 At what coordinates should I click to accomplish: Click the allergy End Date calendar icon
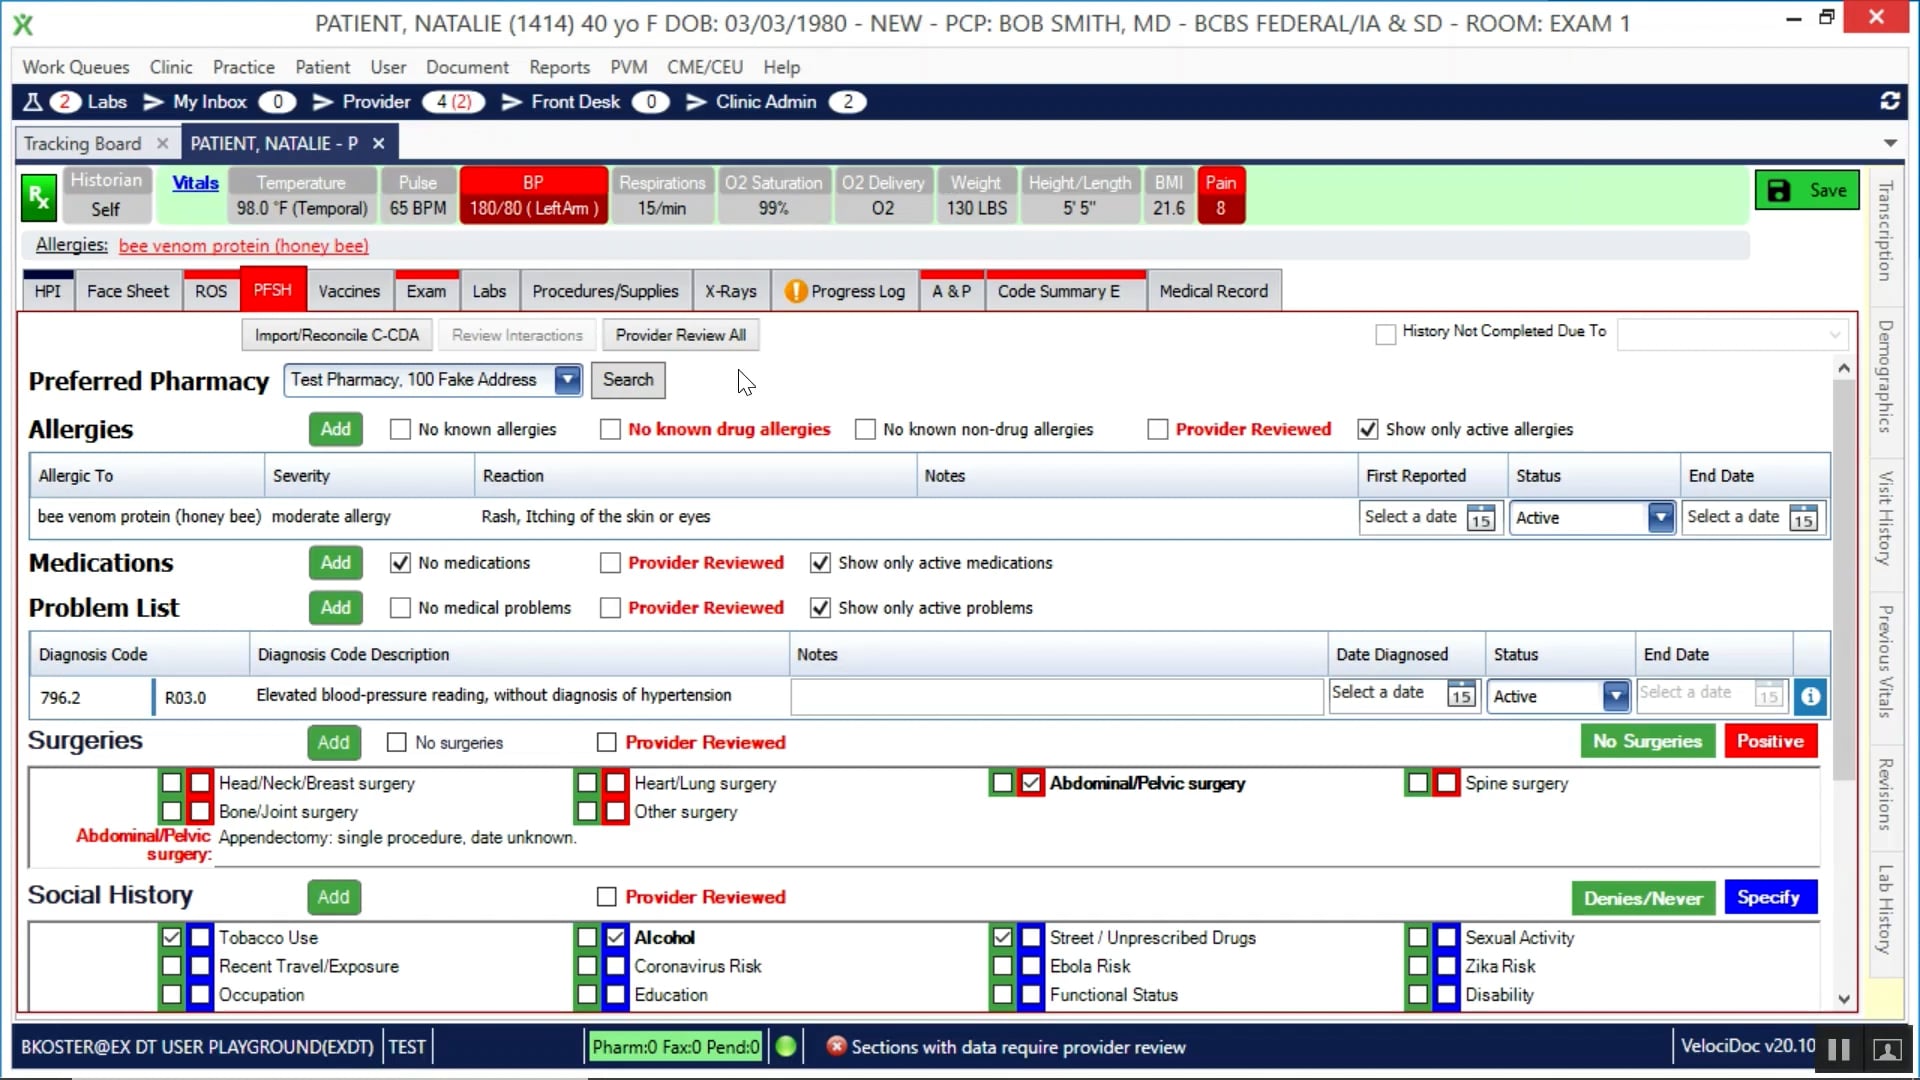click(x=1803, y=518)
